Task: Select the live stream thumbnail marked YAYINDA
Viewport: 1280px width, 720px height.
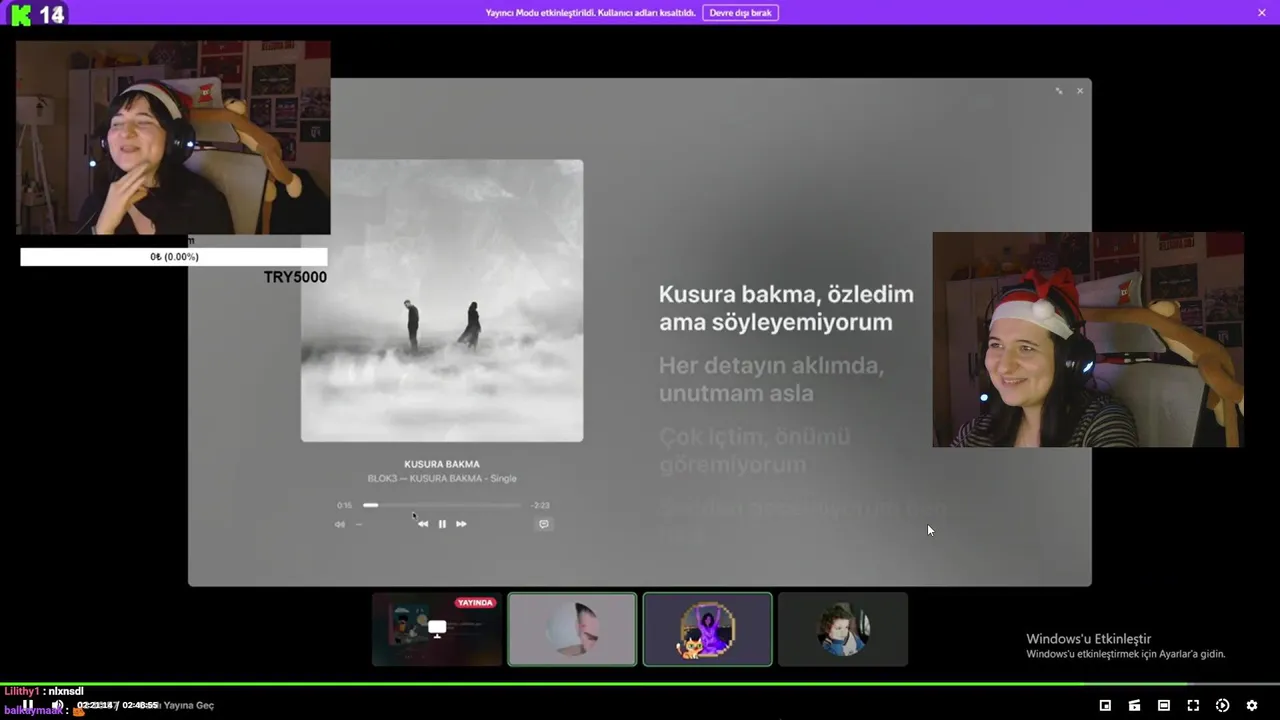Action: [437, 629]
